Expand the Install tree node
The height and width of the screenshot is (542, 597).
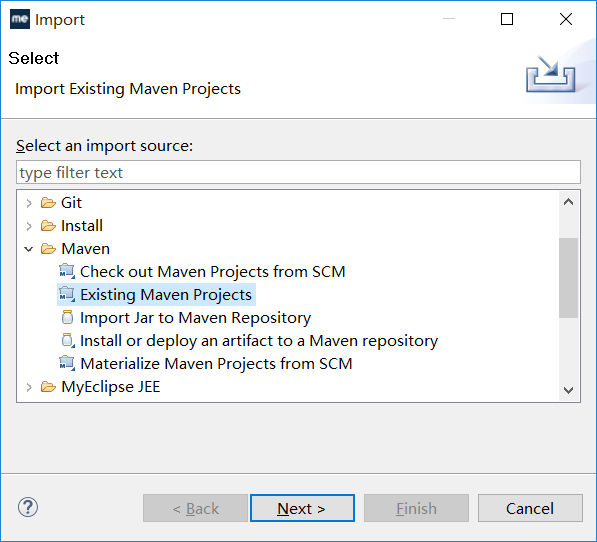(x=29, y=226)
